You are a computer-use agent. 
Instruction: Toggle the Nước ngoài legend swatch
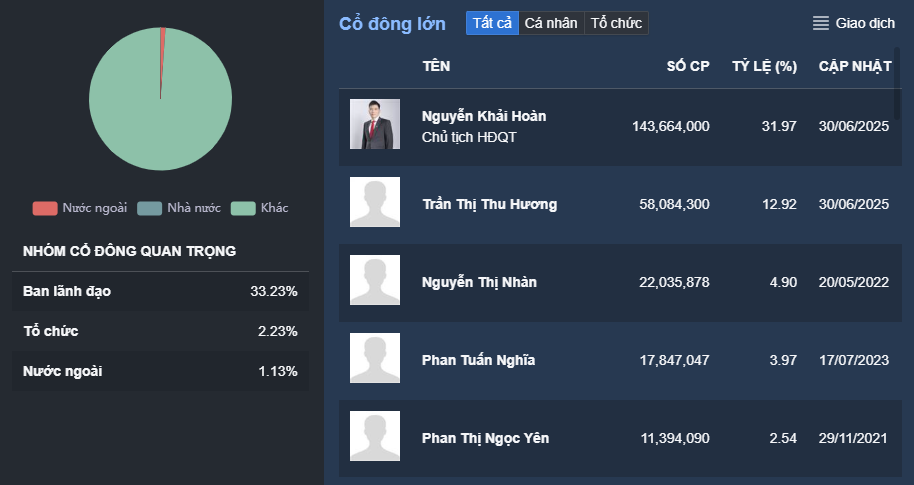(45, 208)
